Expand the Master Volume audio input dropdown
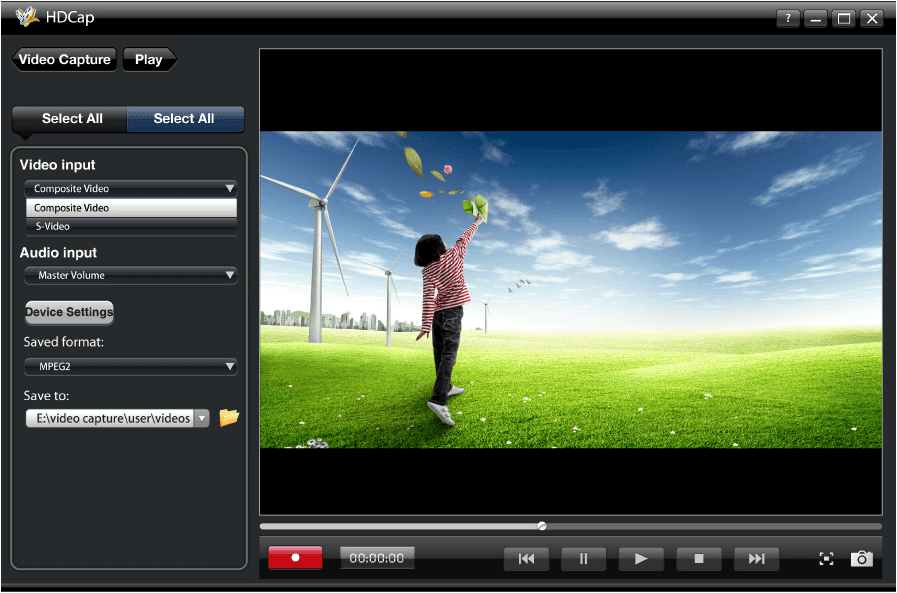This screenshot has height=593, width=897. pos(229,275)
